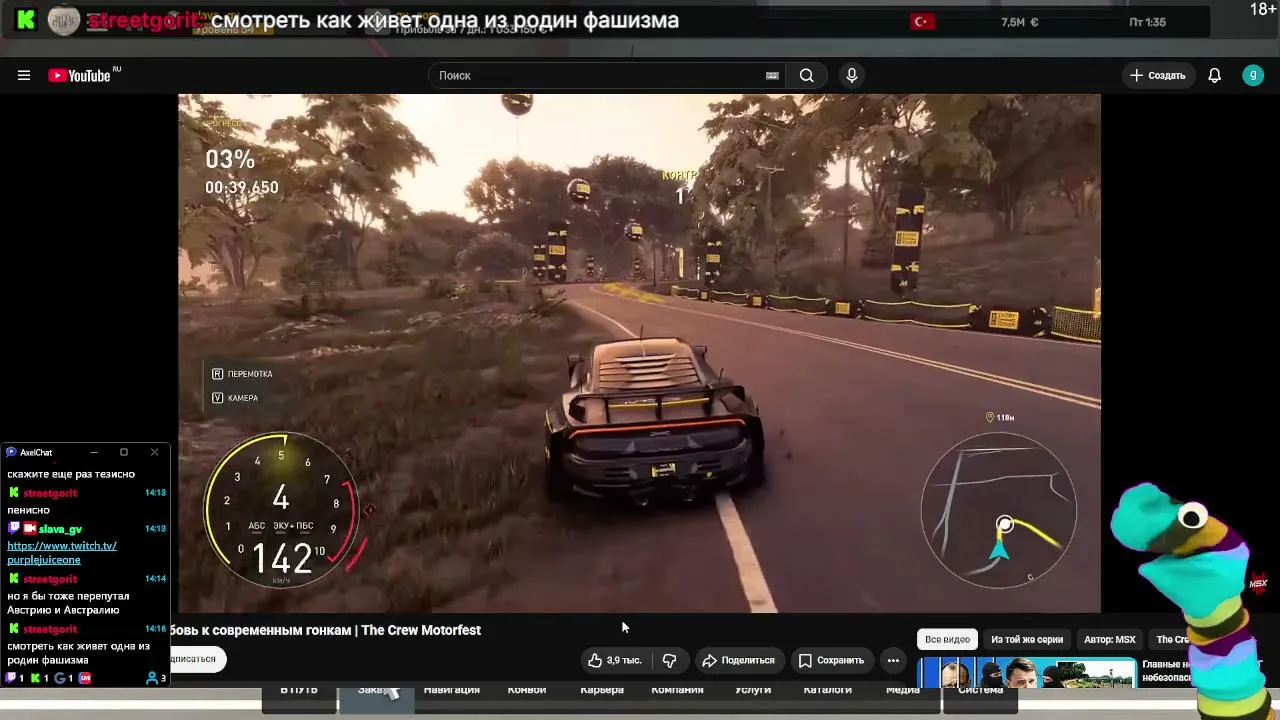Open the recommended video thumbnail below chips

point(1027,673)
